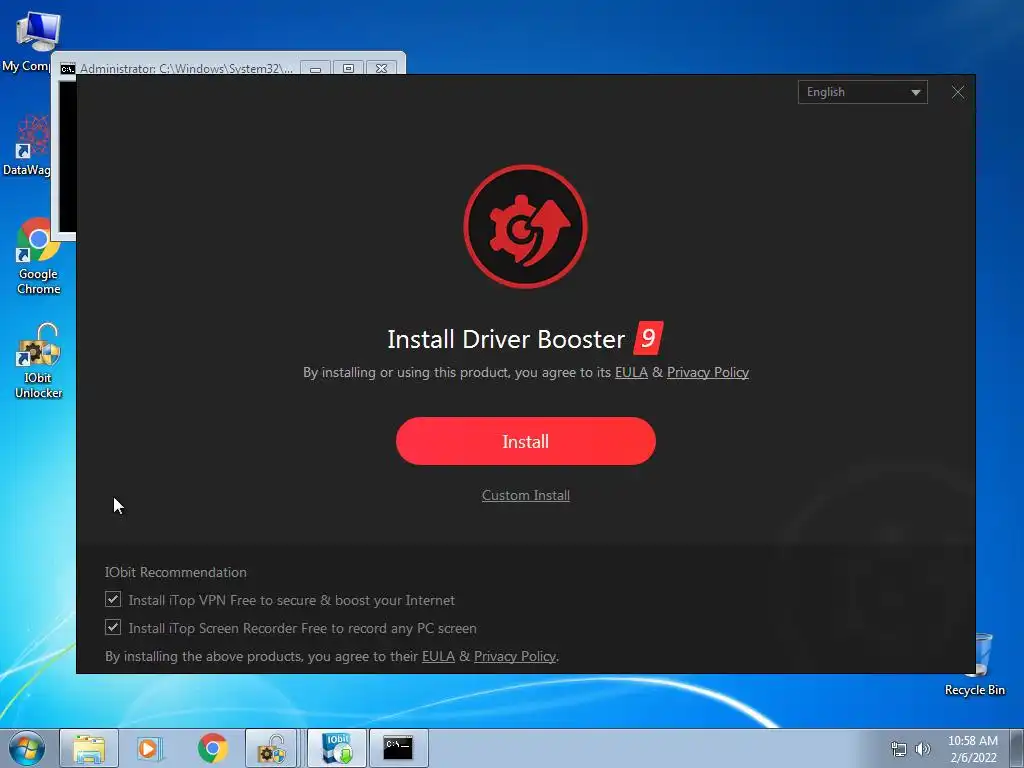1024x768 pixels.
Task: Open the Custom Install link
Action: [x=526, y=496]
